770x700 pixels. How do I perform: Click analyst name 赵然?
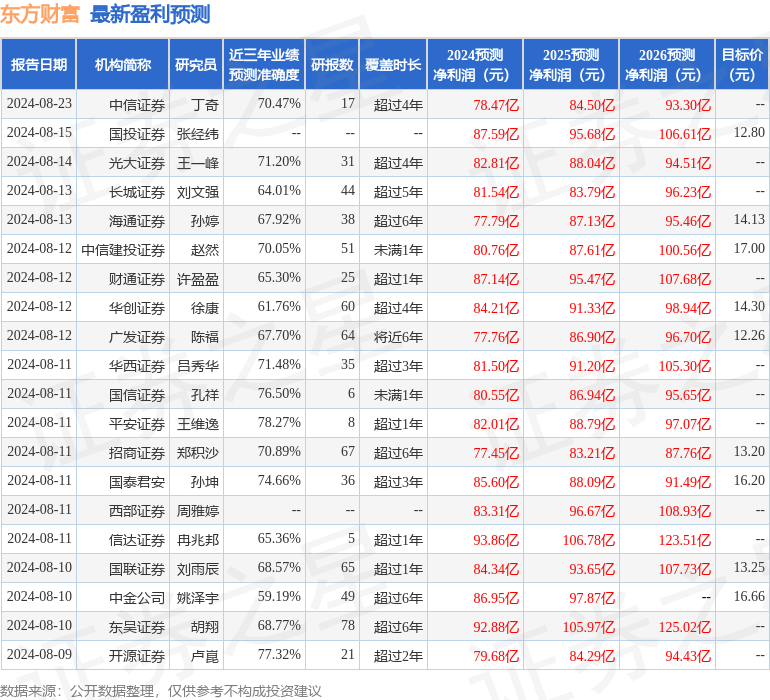(205, 250)
